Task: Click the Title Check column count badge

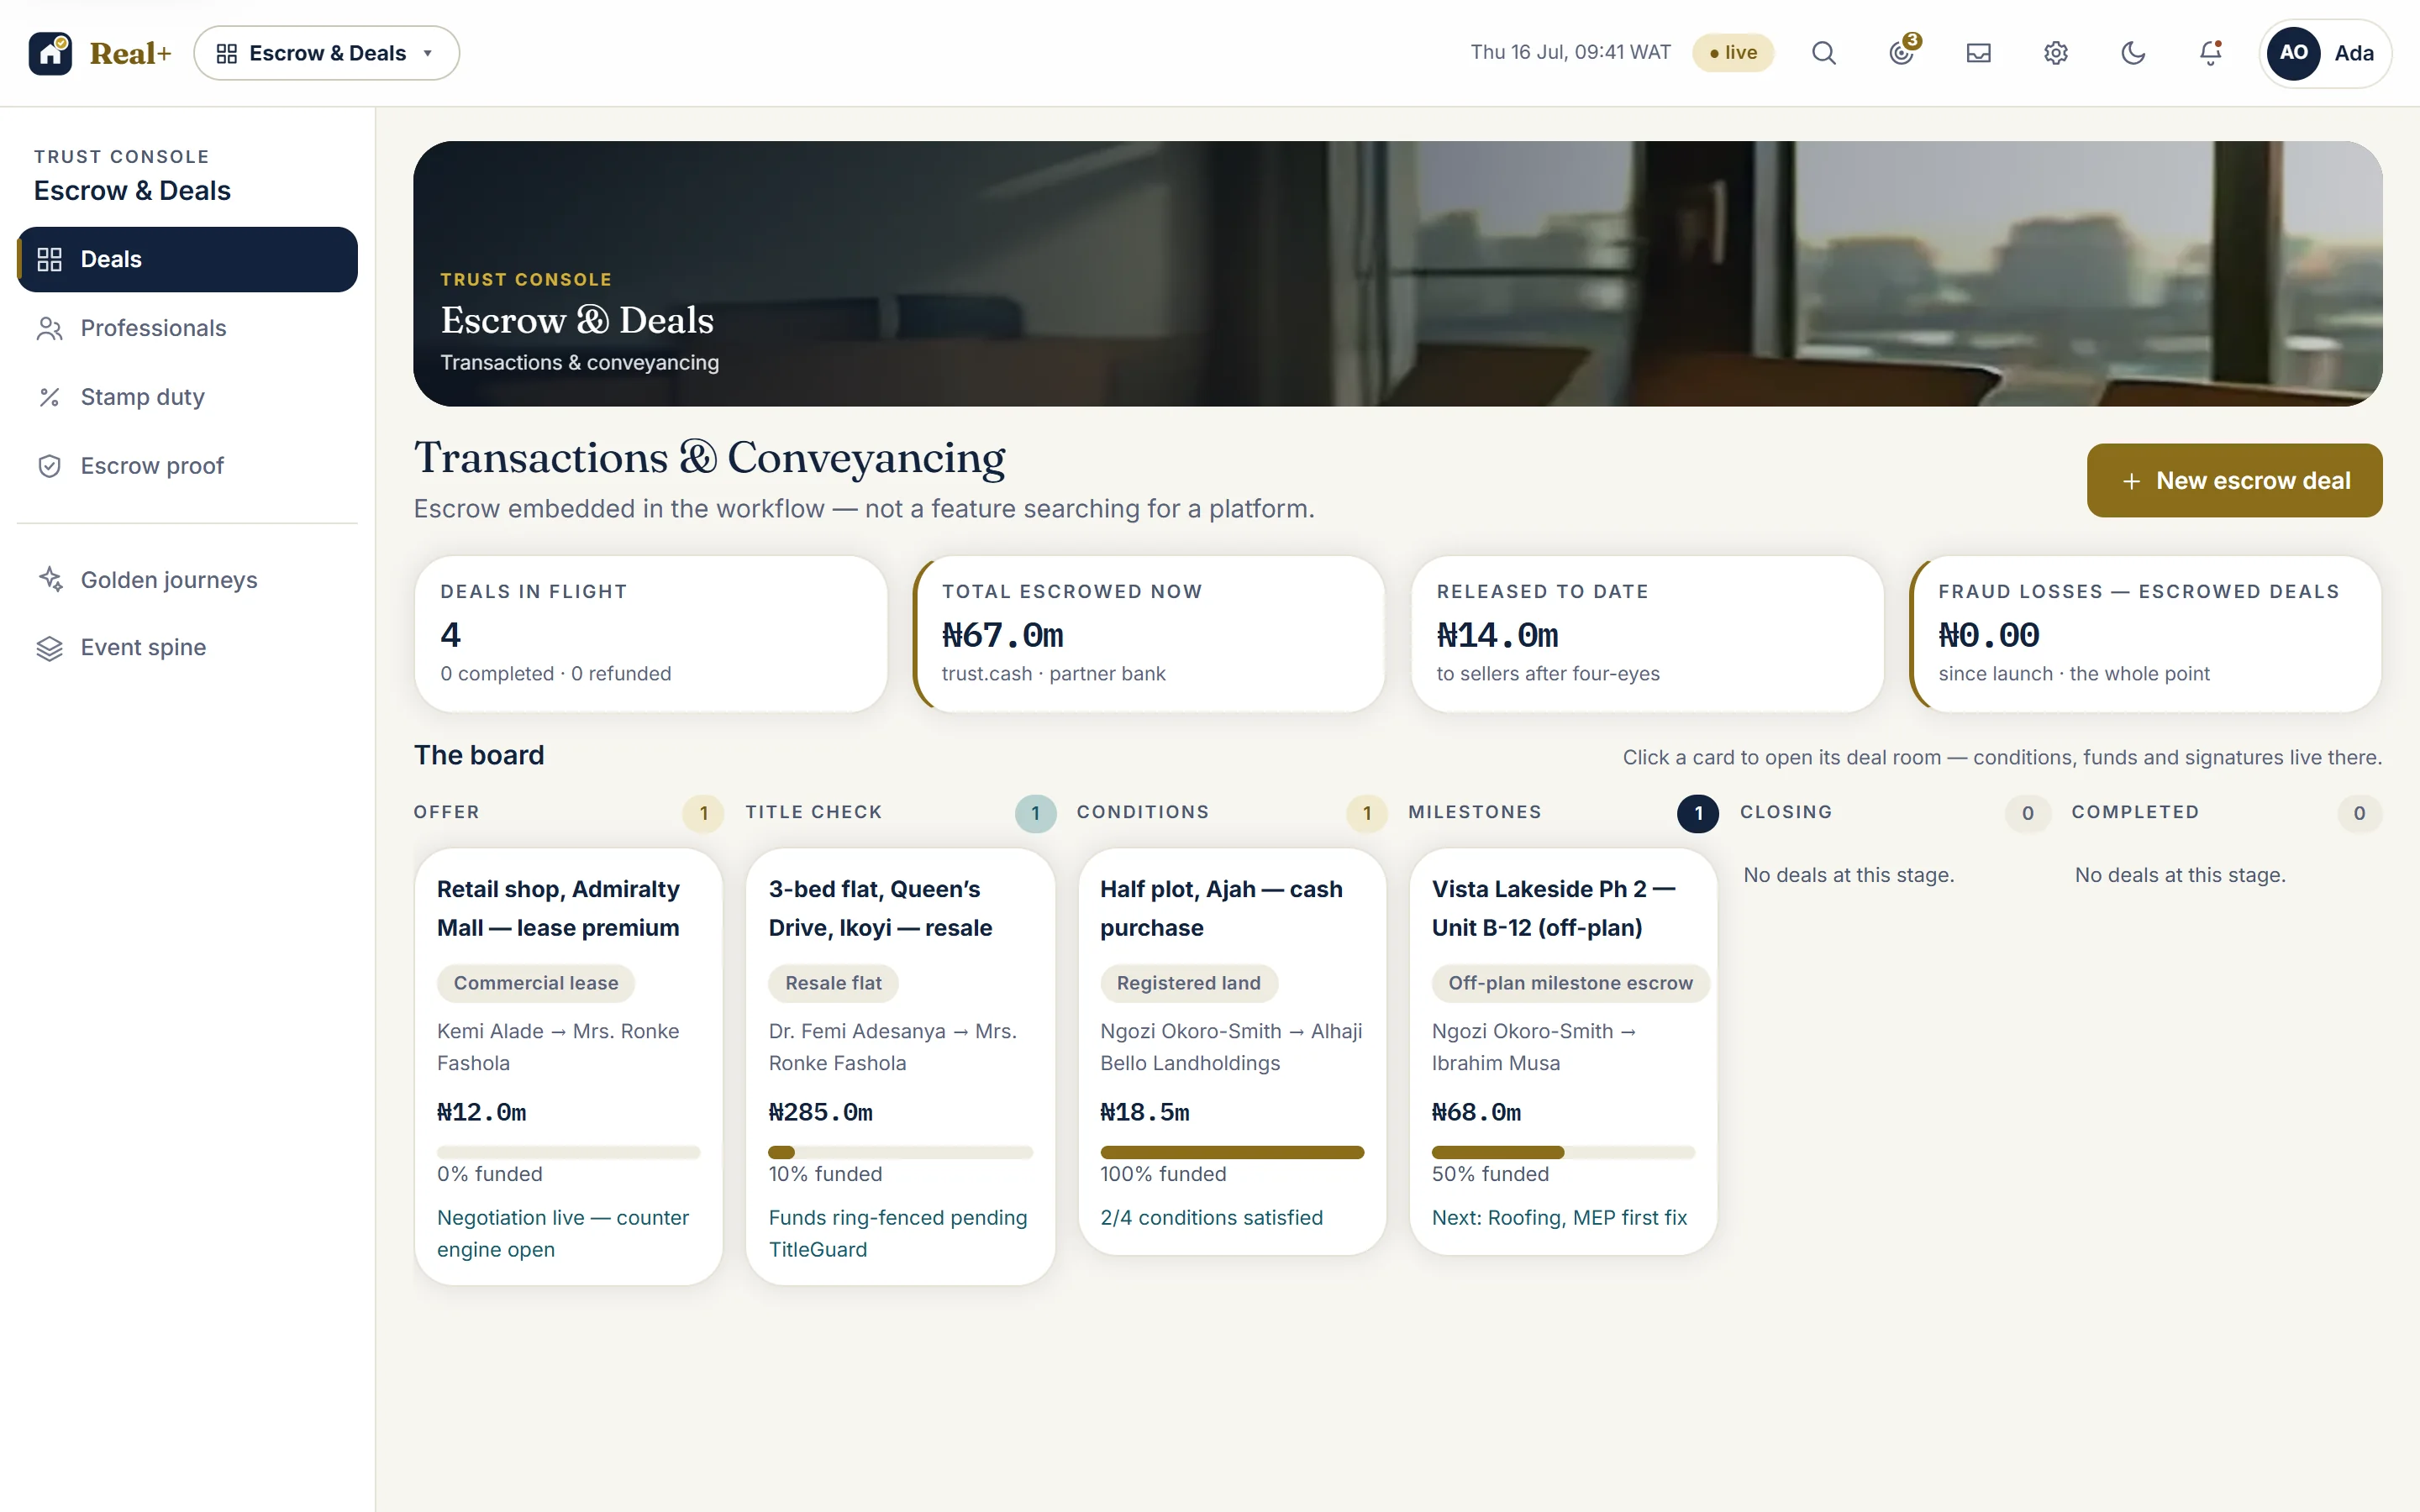Action: 1035,814
